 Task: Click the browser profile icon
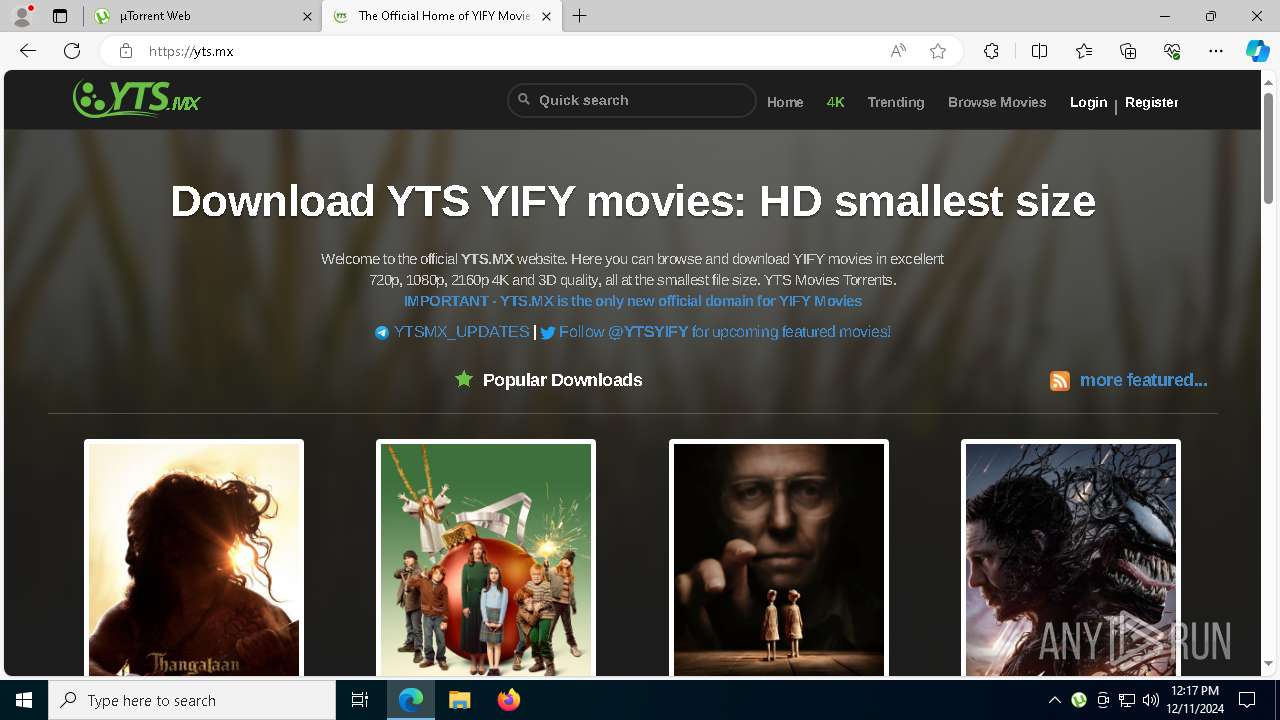coord(22,16)
